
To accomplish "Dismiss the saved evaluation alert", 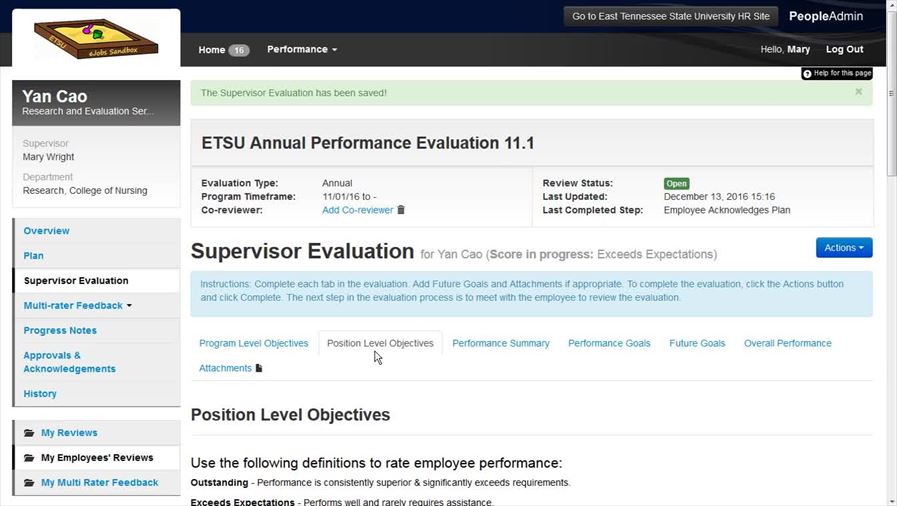I will [x=858, y=92].
